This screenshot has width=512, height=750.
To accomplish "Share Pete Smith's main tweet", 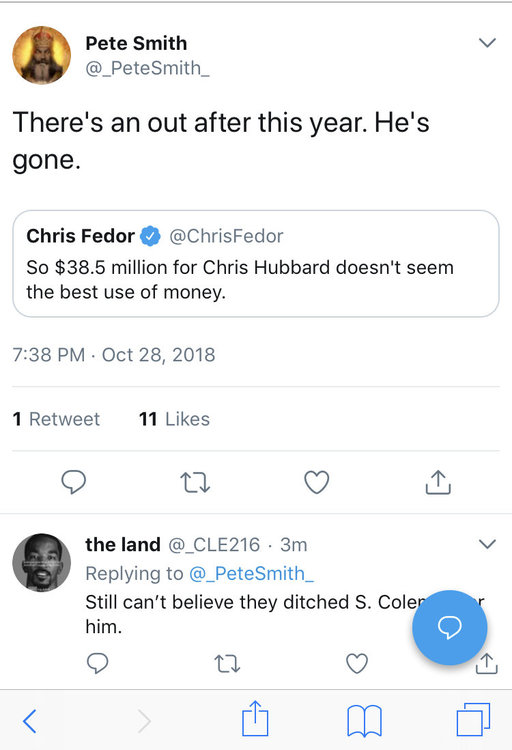I will pos(438,482).
